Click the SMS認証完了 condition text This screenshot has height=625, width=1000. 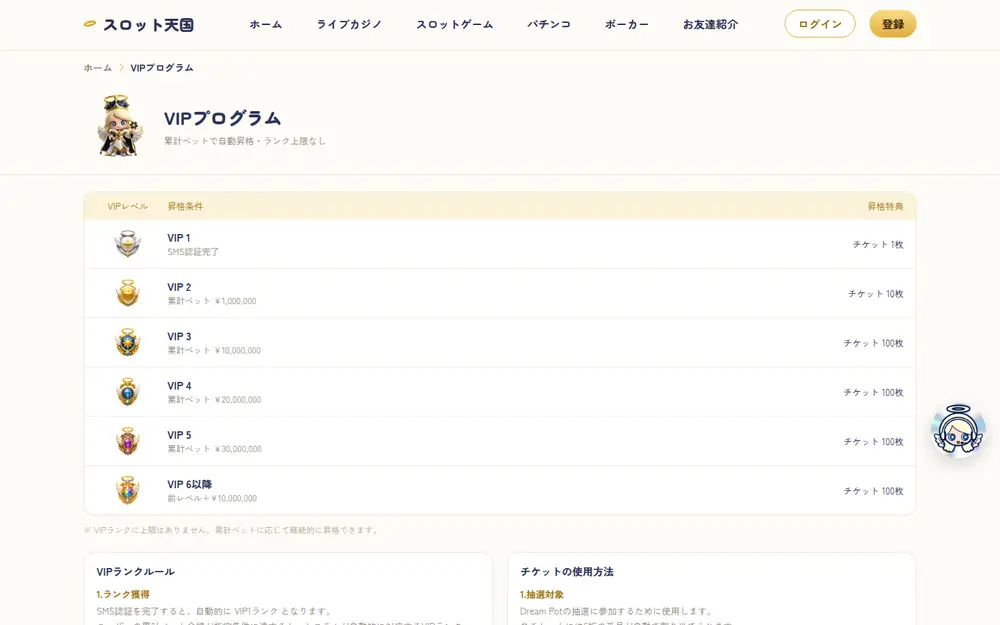click(x=193, y=252)
